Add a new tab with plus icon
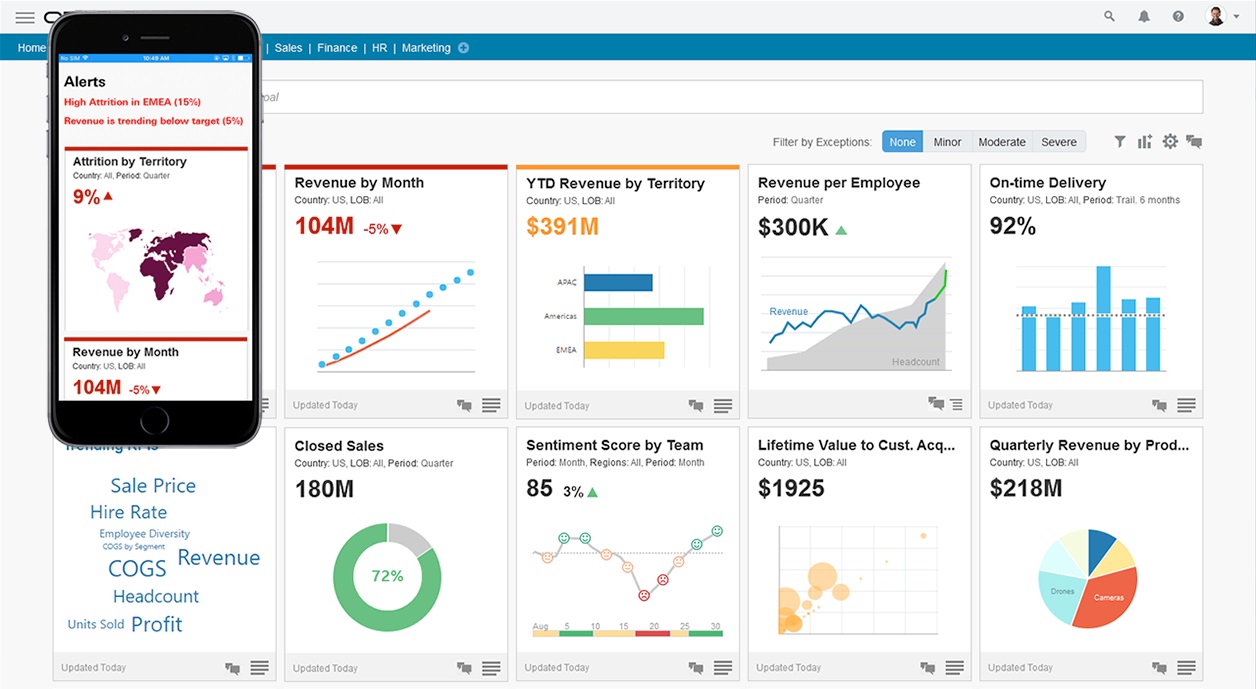Screen dimensions: 1256x689 coord(463,48)
